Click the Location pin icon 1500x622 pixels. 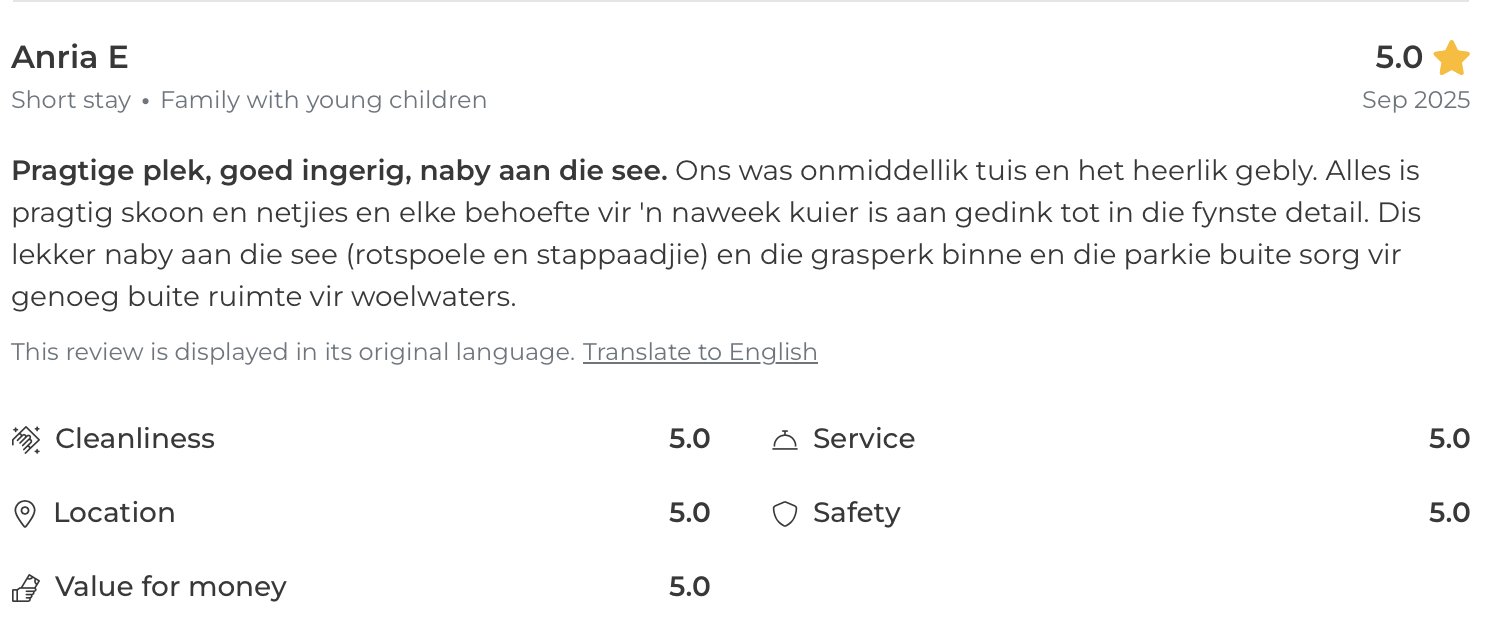point(25,514)
